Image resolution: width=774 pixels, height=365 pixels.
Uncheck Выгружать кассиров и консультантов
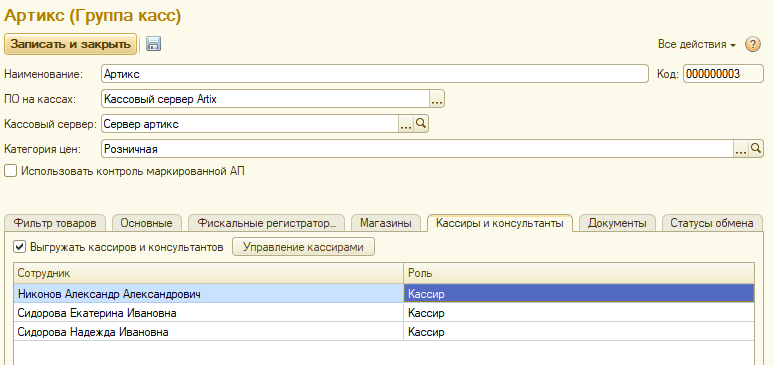(19, 247)
